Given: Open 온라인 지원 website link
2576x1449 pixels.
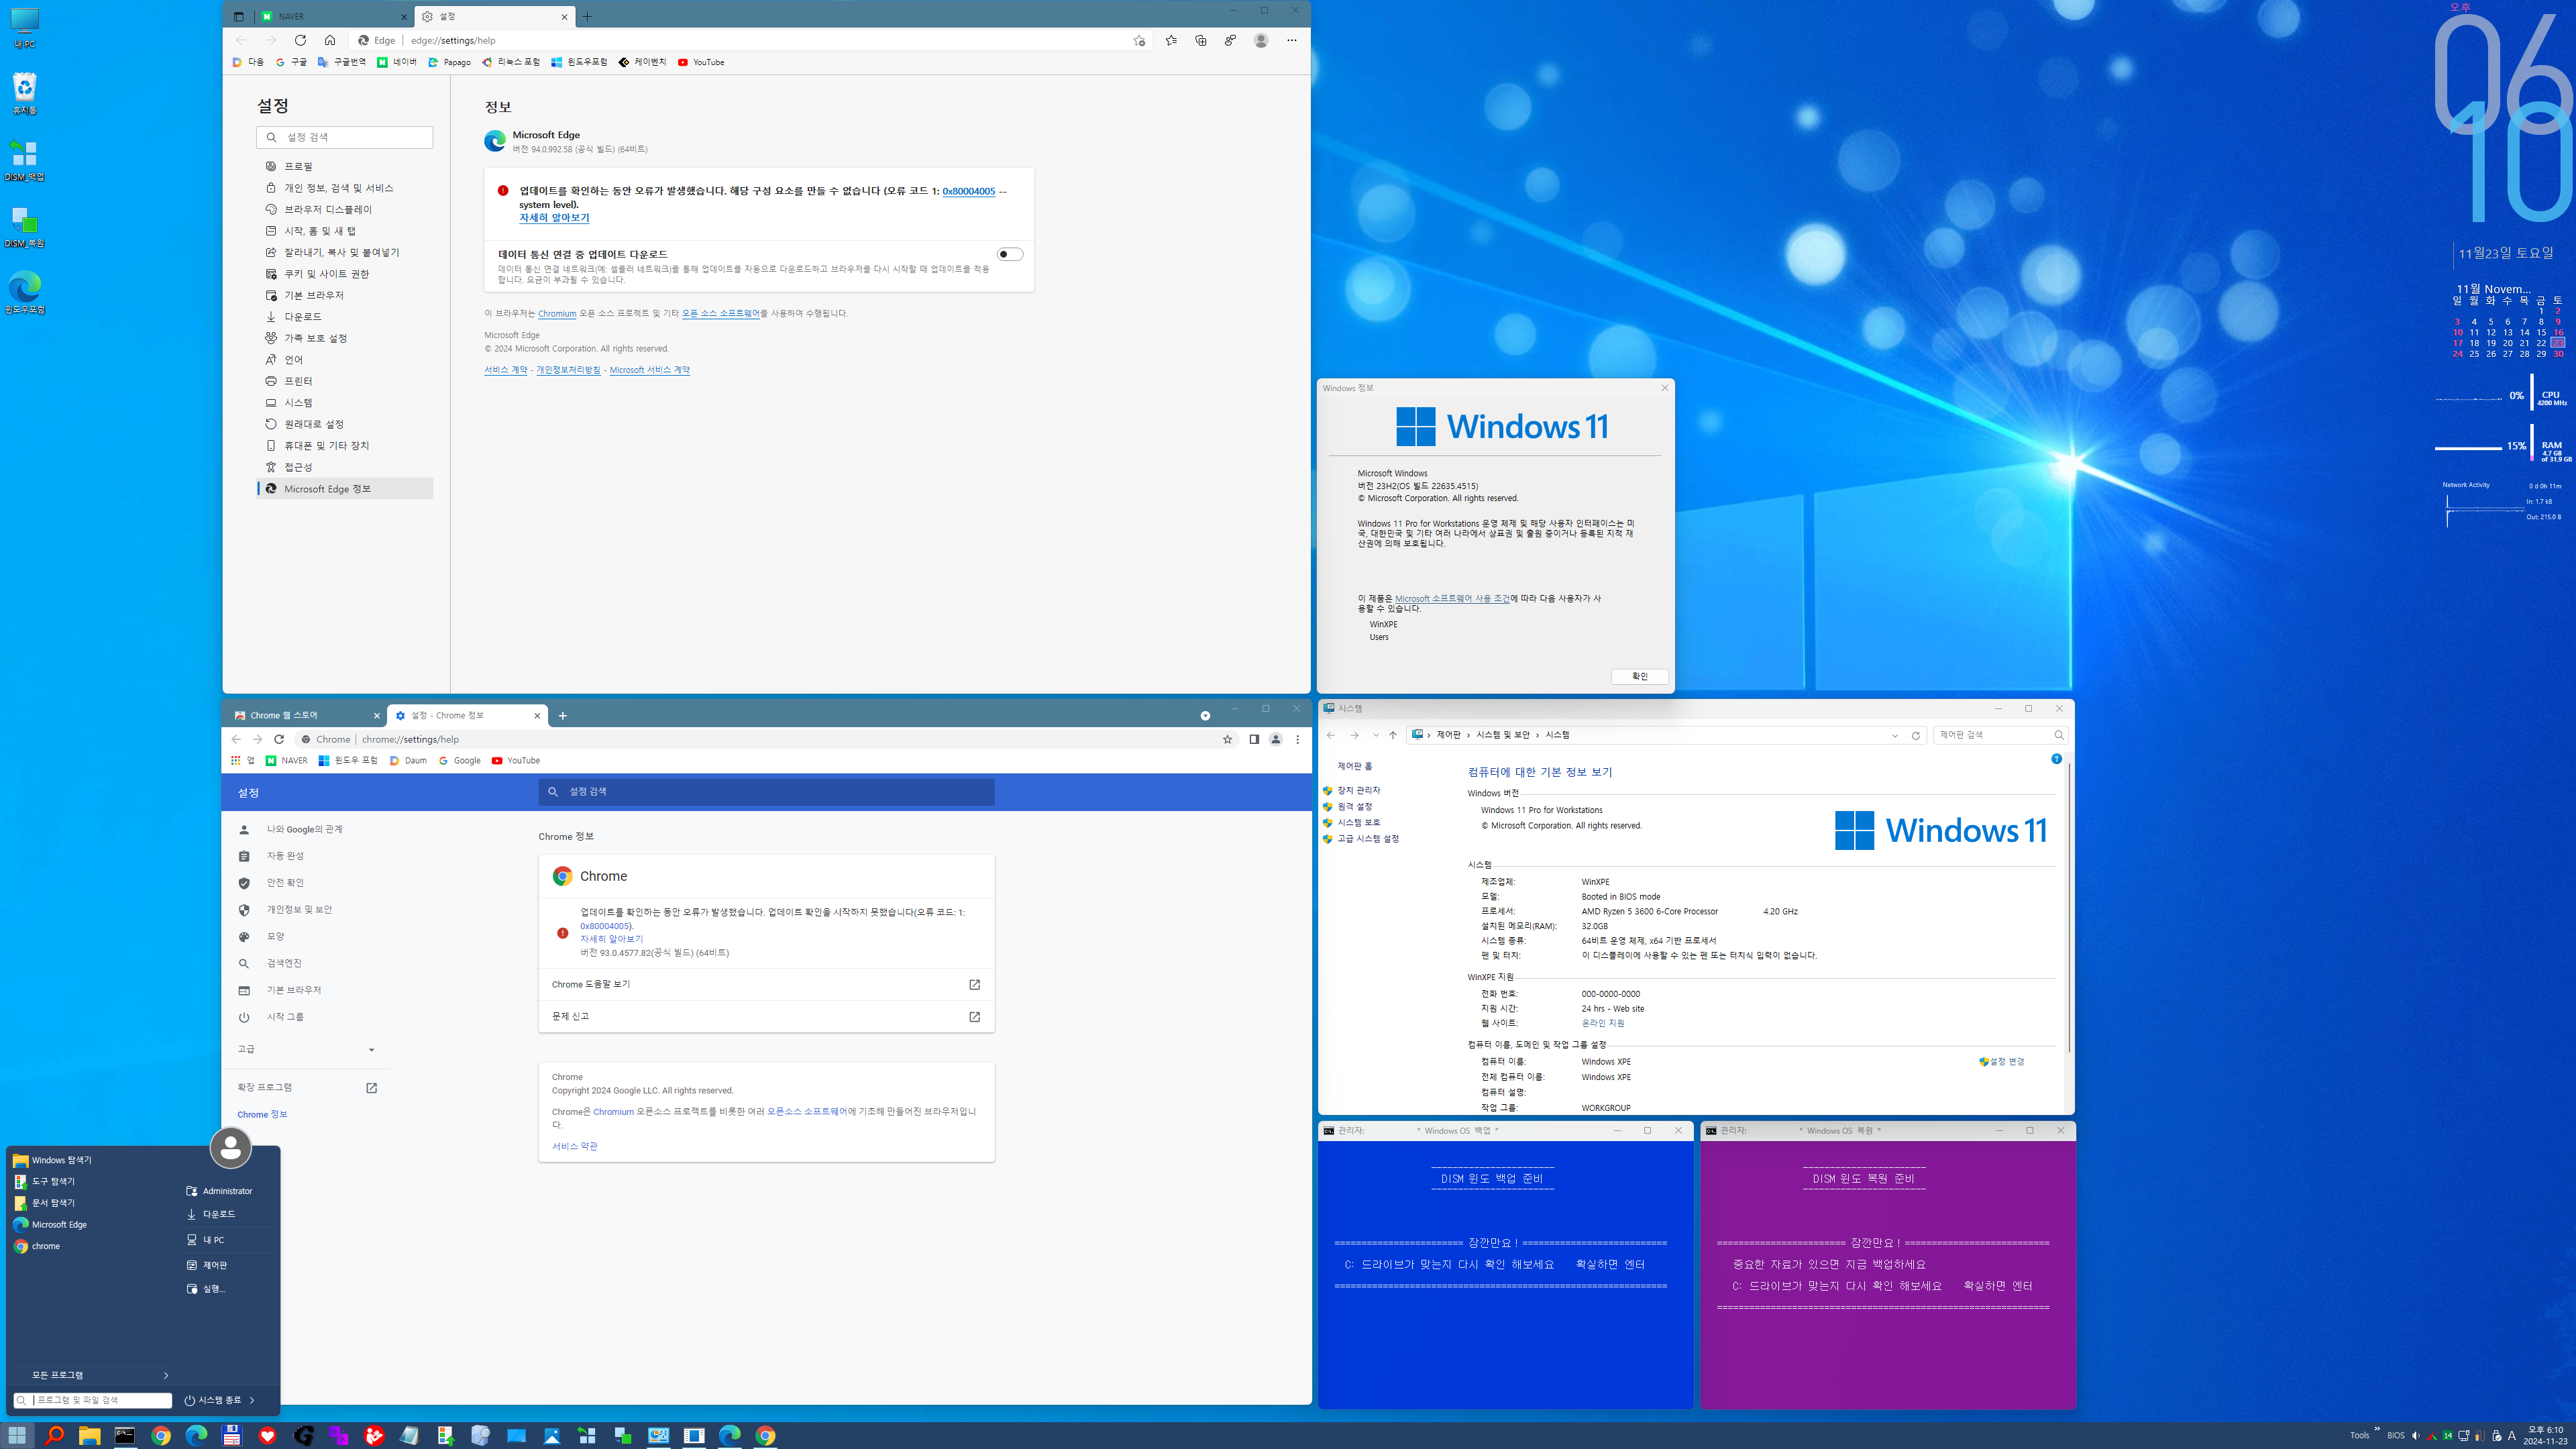Looking at the screenshot, I should click(x=1602, y=1023).
